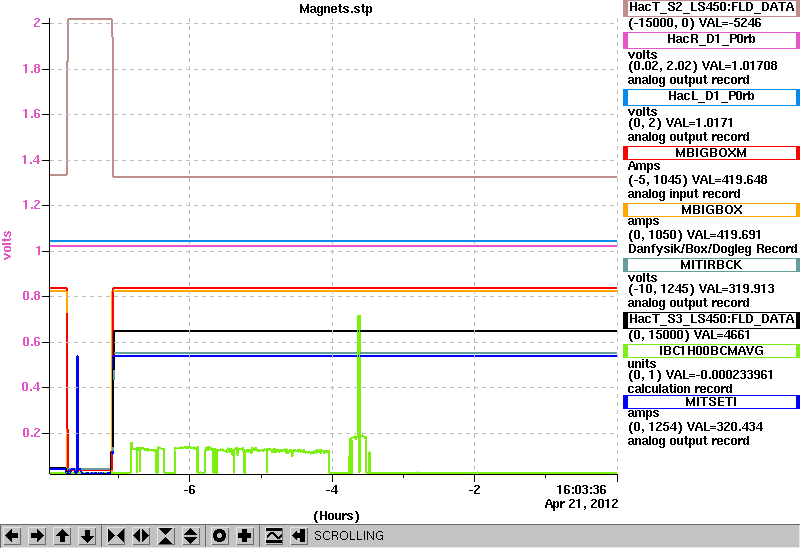
Task: Click the plus toolbar button
Action: 245,536
